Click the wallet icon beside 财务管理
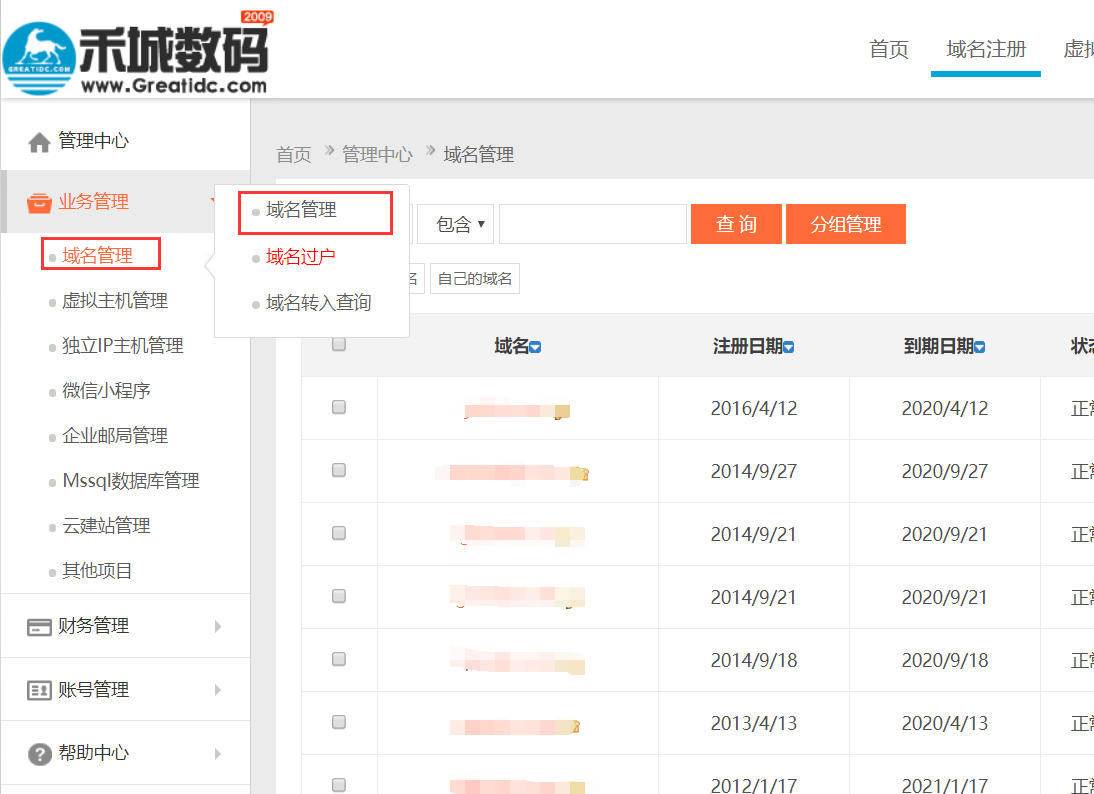Image resolution: width=1094 pixels, height=794 pixels. [38, 625]
